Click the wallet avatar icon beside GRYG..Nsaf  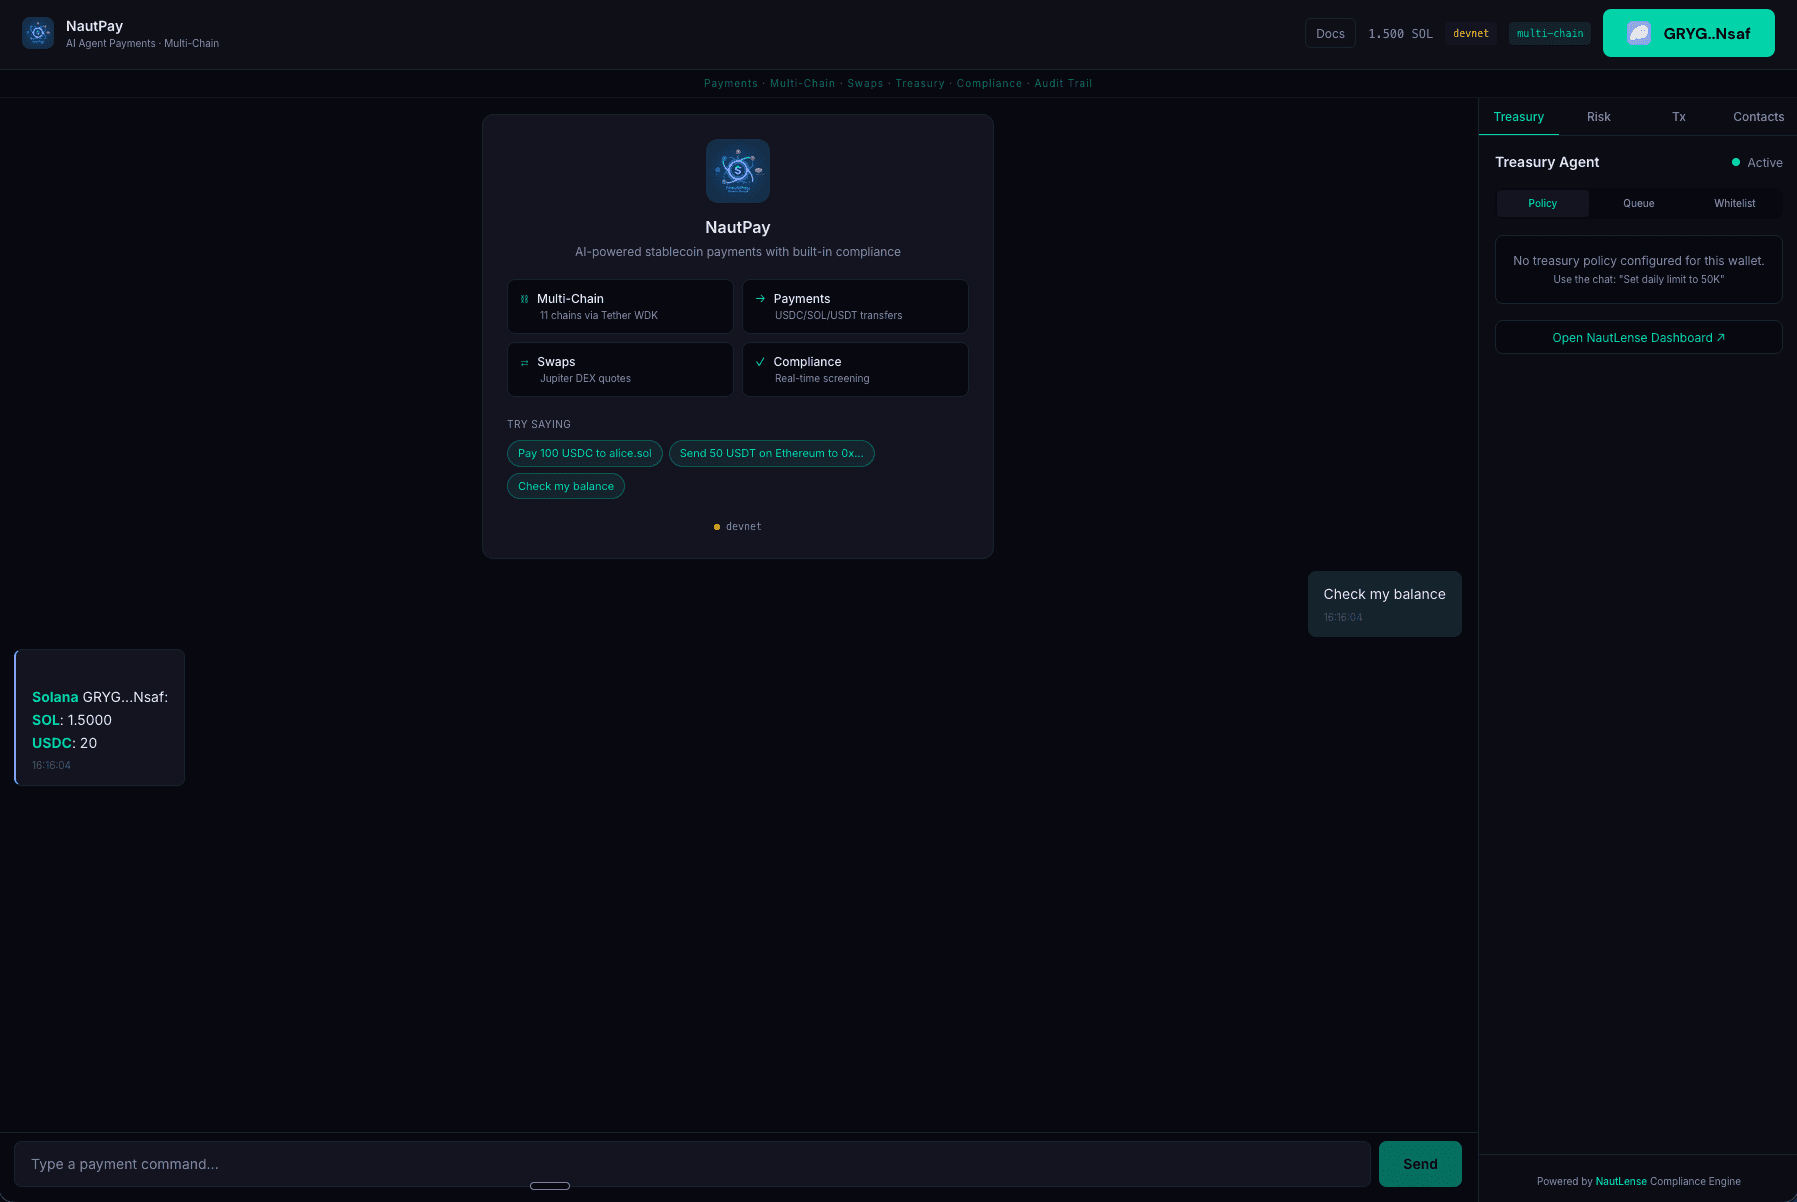pos(1639,33)
